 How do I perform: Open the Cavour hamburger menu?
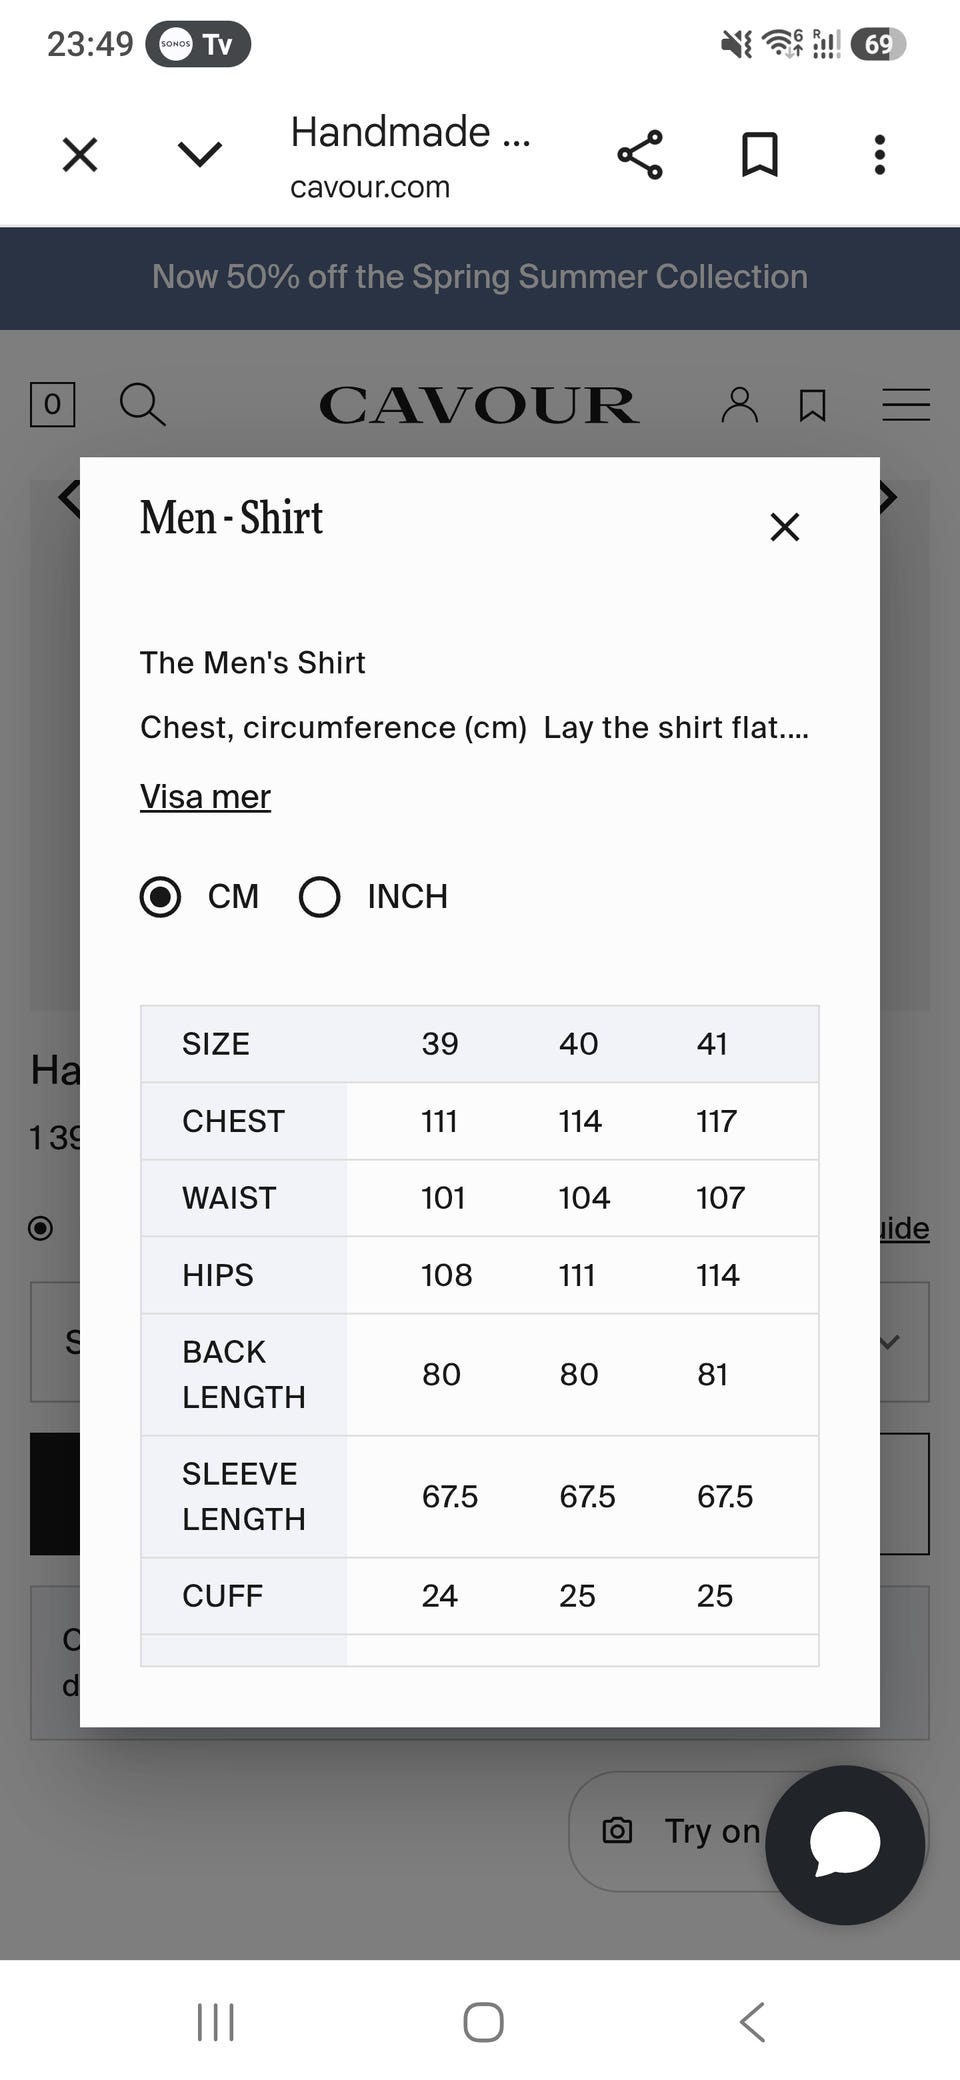click(906, 404)
